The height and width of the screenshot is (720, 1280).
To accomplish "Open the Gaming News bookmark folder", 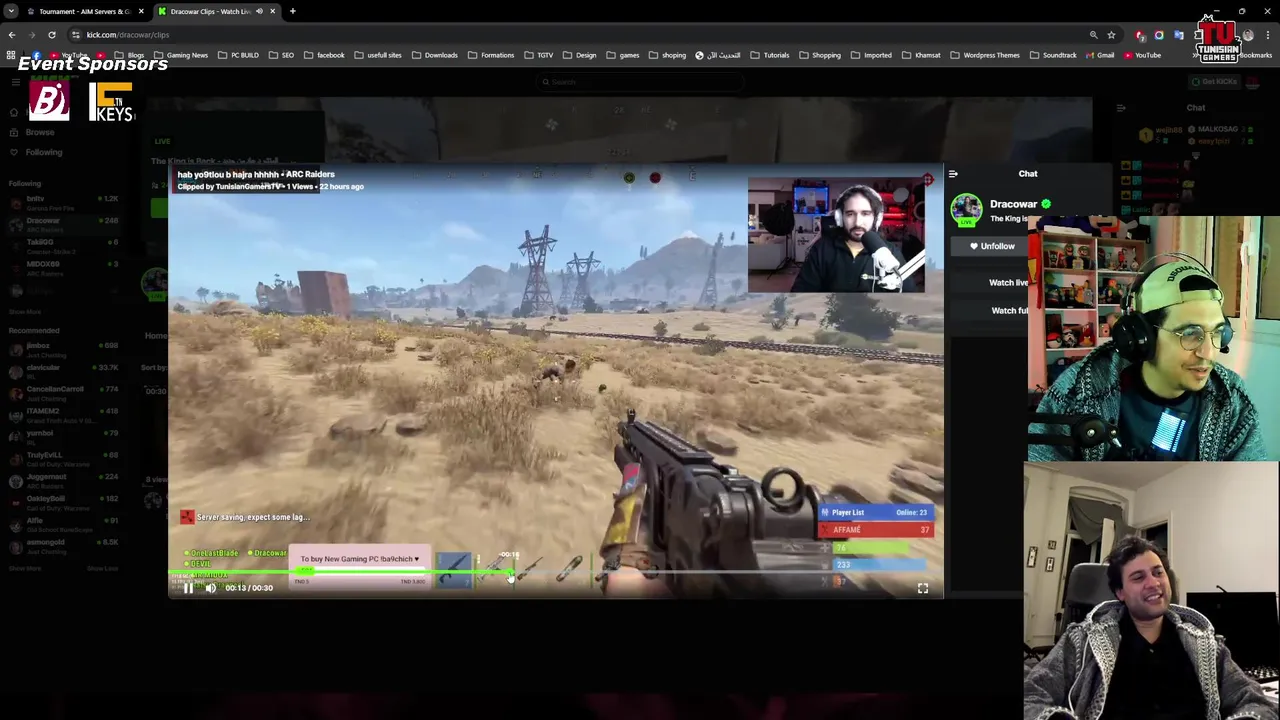I will point(182,55).
